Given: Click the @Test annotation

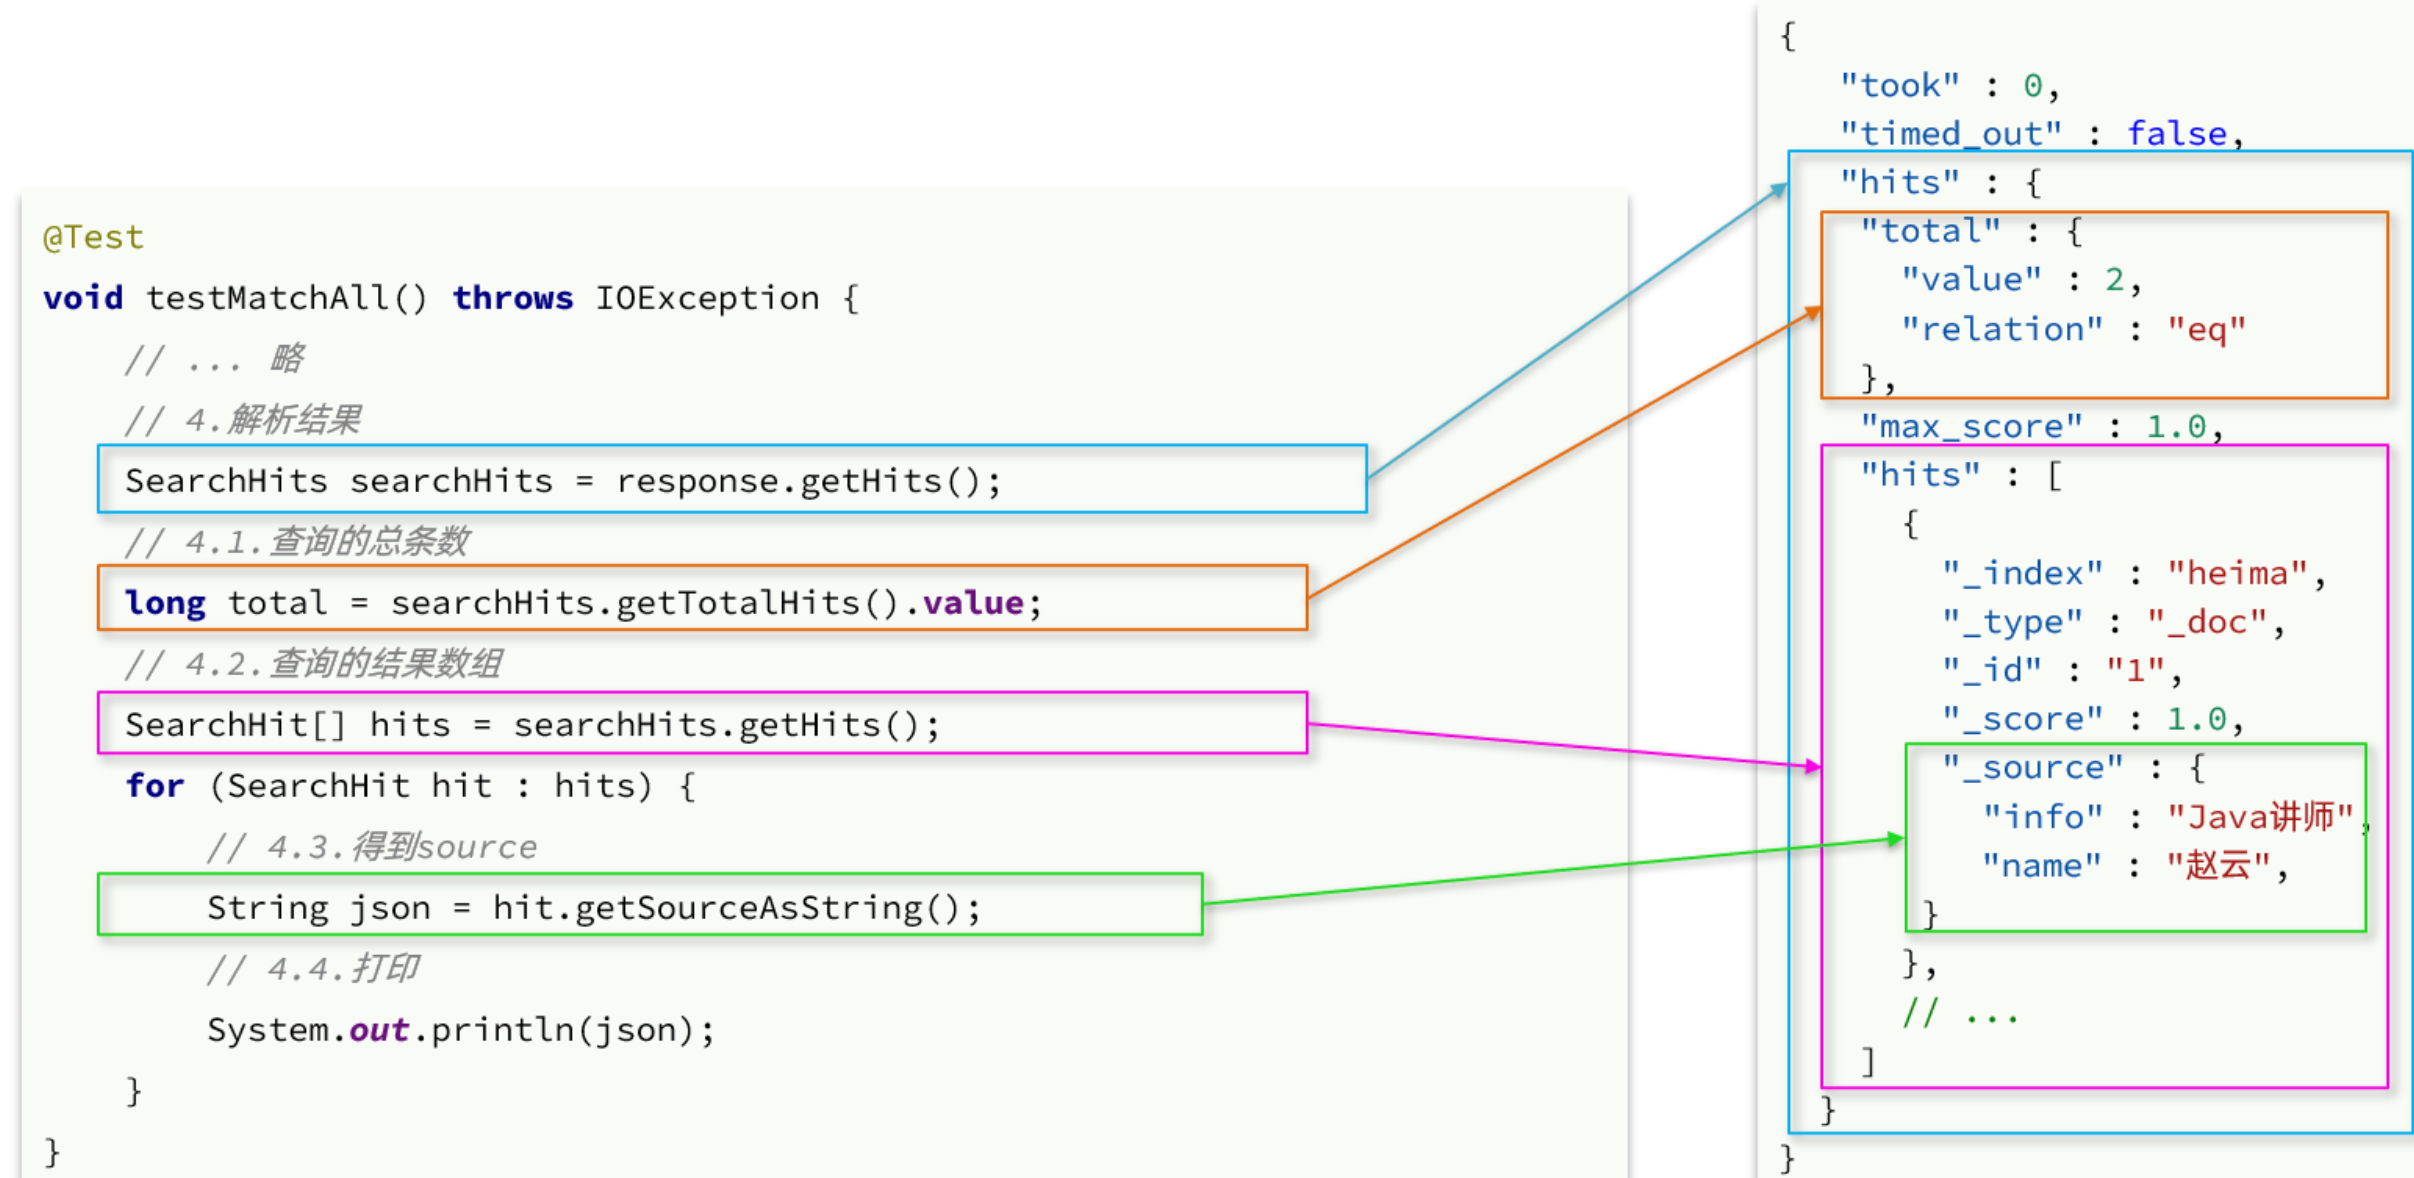Looking at the screenshot, I should tap(93, 237).
